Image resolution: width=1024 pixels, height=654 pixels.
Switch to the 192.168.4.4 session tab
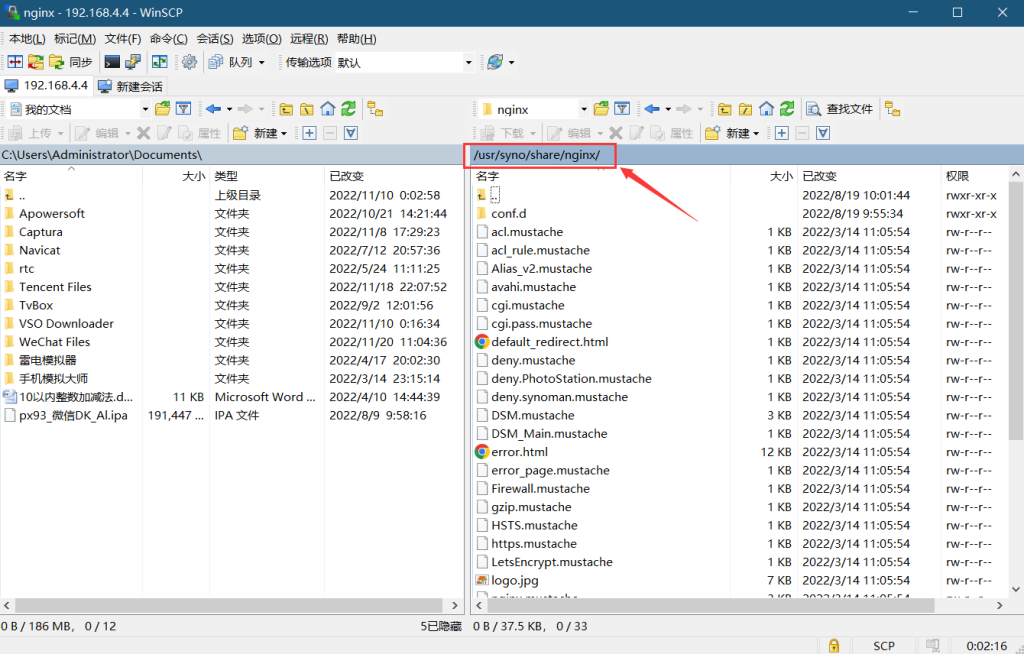(x=46, y=86)
